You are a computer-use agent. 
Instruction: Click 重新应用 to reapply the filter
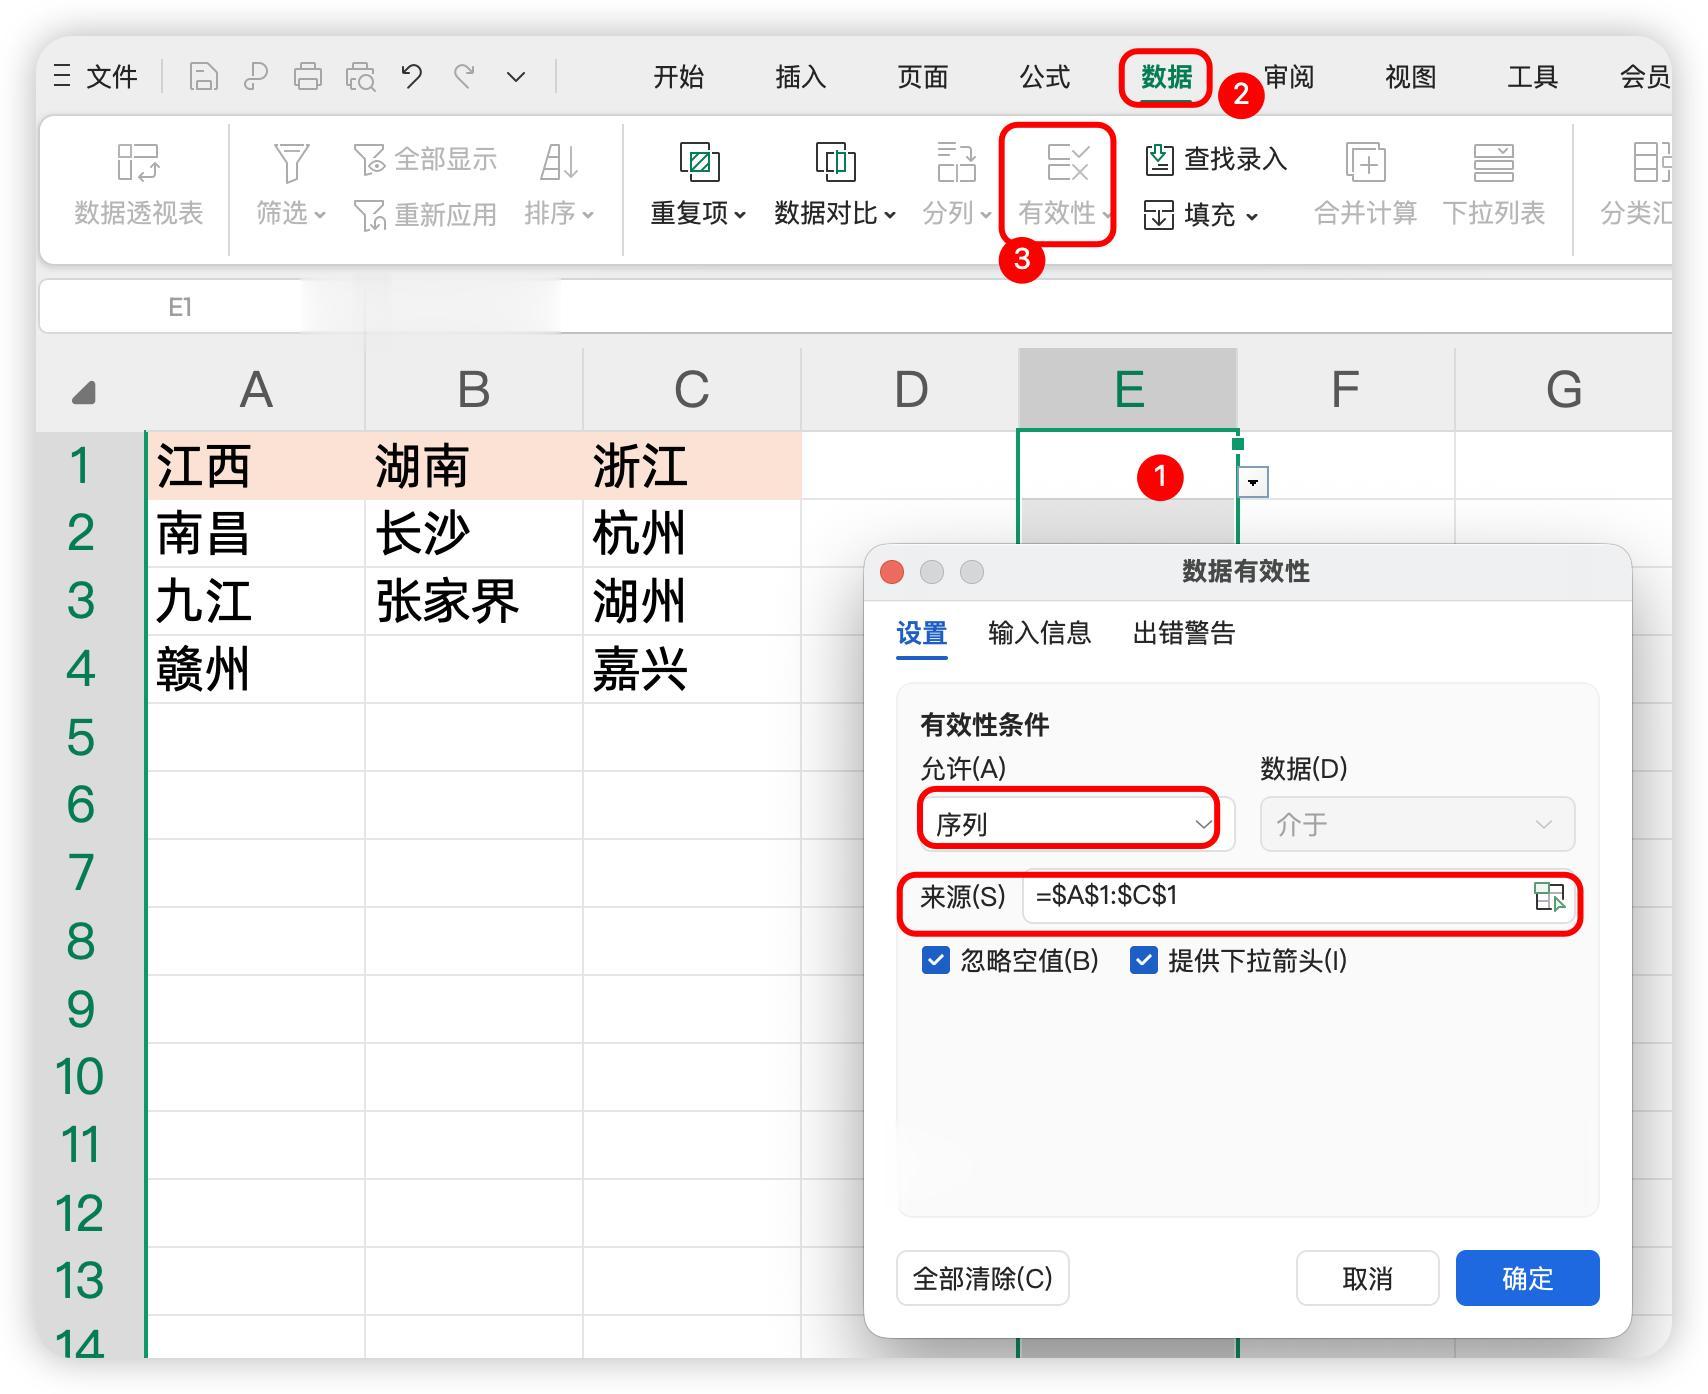425,214
